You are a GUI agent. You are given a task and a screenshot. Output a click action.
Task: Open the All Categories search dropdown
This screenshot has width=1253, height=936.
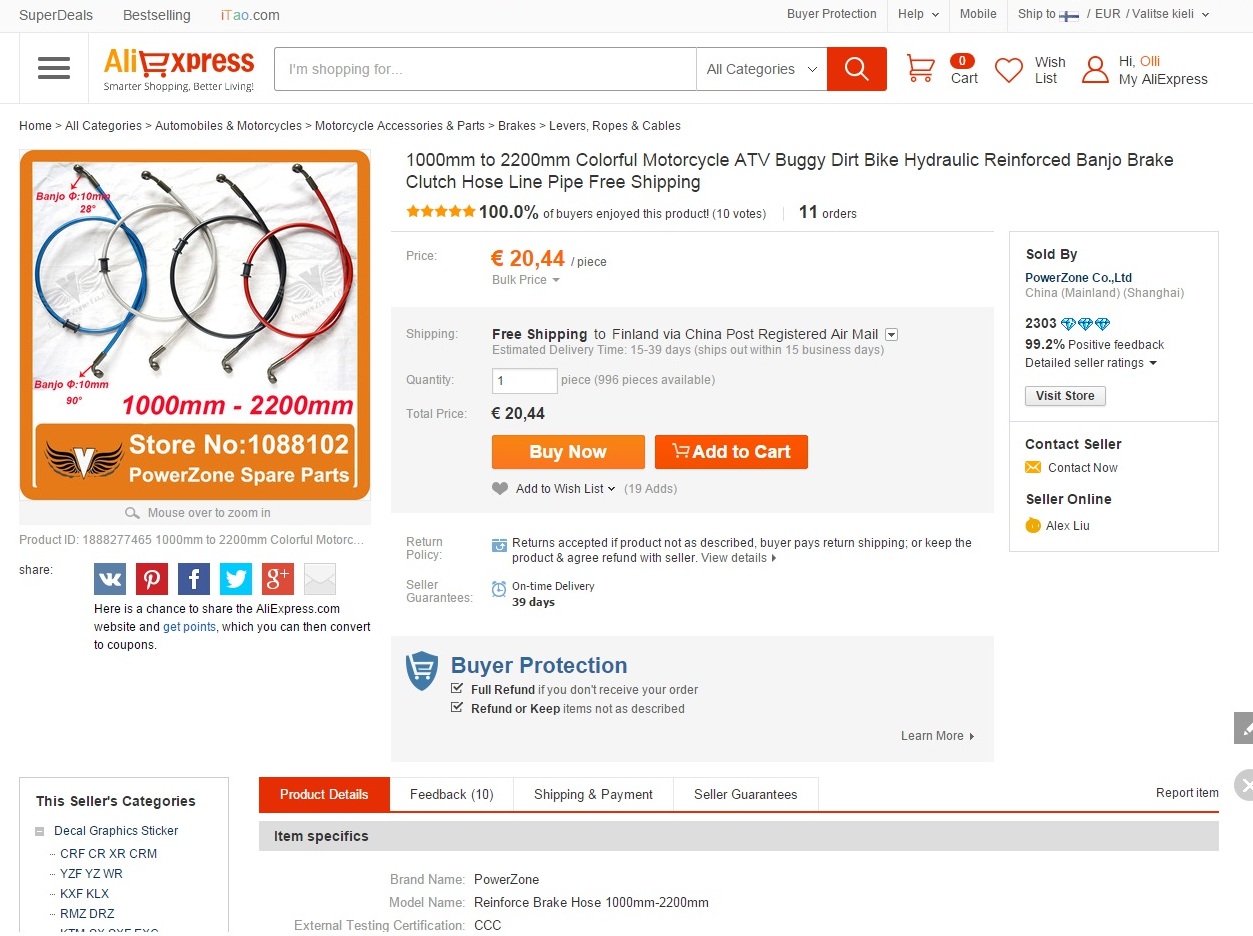pos(761,69)
